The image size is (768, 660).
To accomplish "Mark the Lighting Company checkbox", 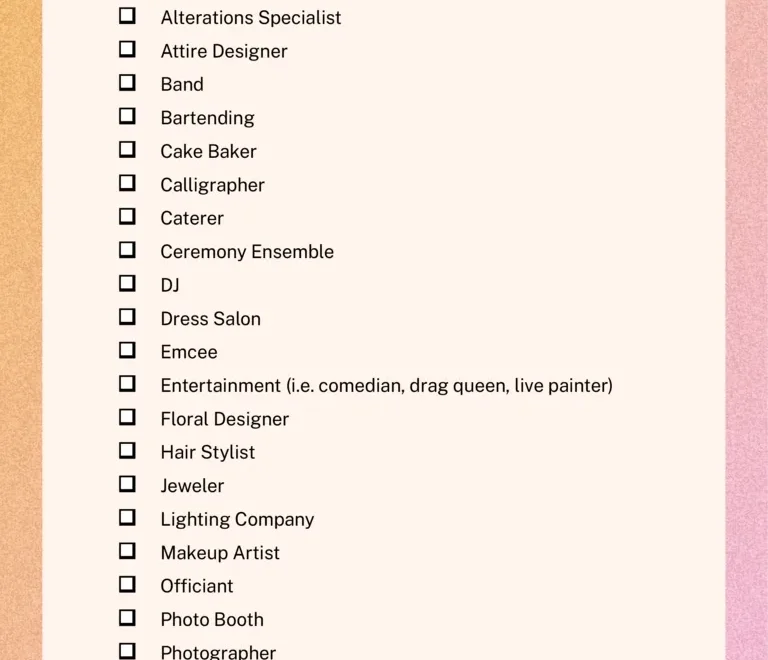I will pos(127,517).
